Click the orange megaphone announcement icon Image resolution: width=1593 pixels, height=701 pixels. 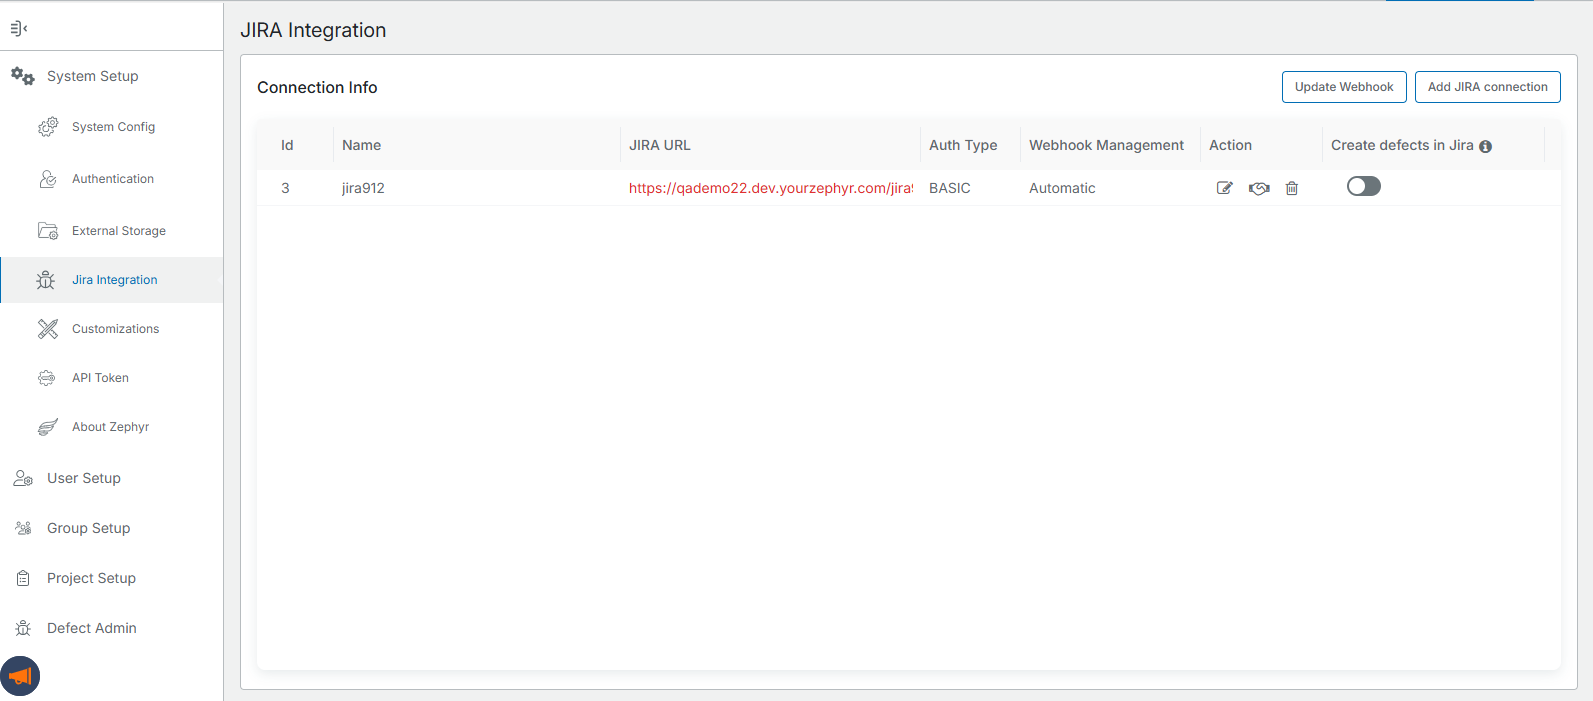click(20, 676)
